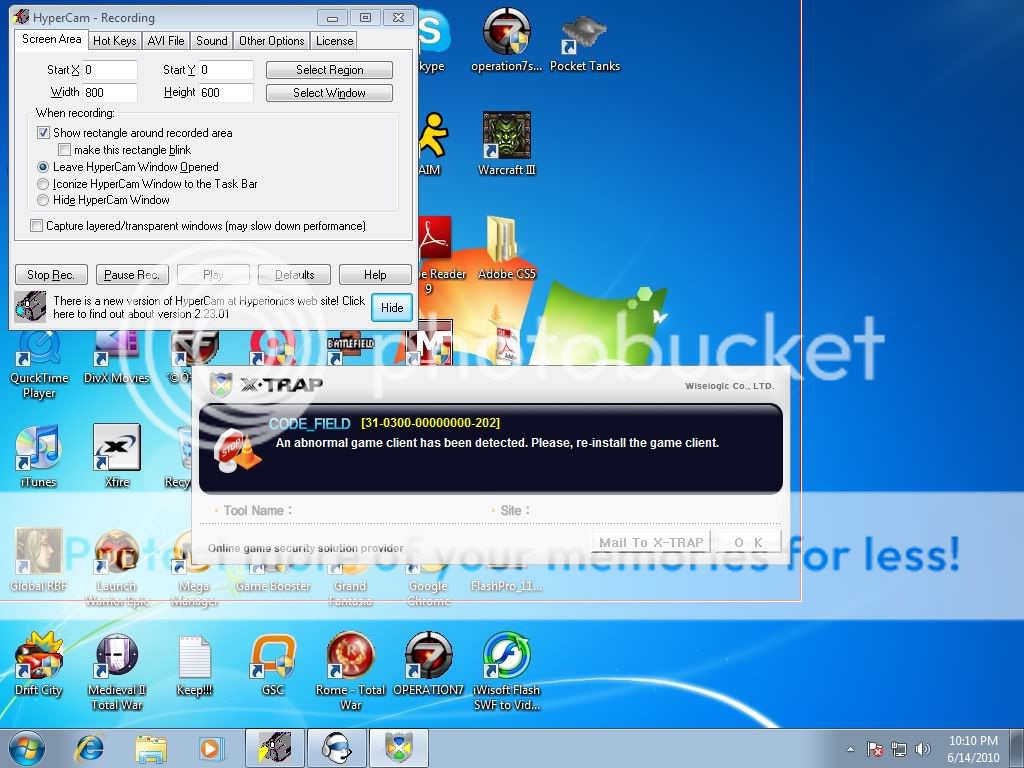Click the Width input field
Viewport: 1024px width, 768px height.
(110, 93)
